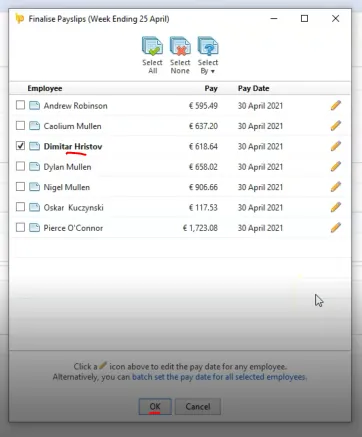Minimize the Finalise Payslips window
The height and width of the screenshot is (437, 362).
coord(274,18)
